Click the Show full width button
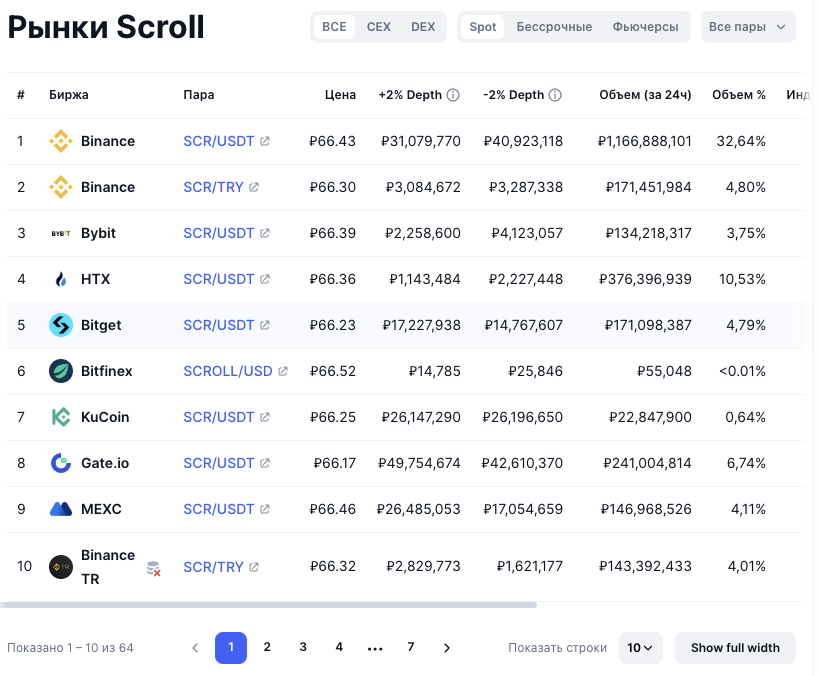The height and width of the screenshot is (676, 820). point(735,648)
